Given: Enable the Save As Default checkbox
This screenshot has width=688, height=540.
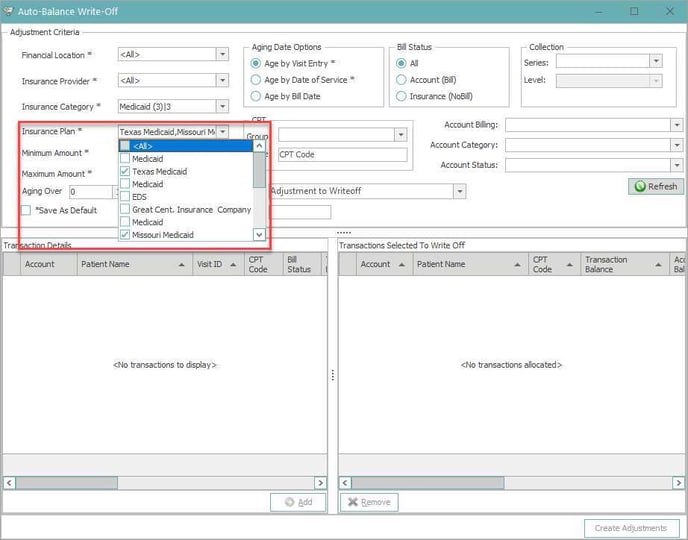Looking at the screenshot, I should 27,210.
